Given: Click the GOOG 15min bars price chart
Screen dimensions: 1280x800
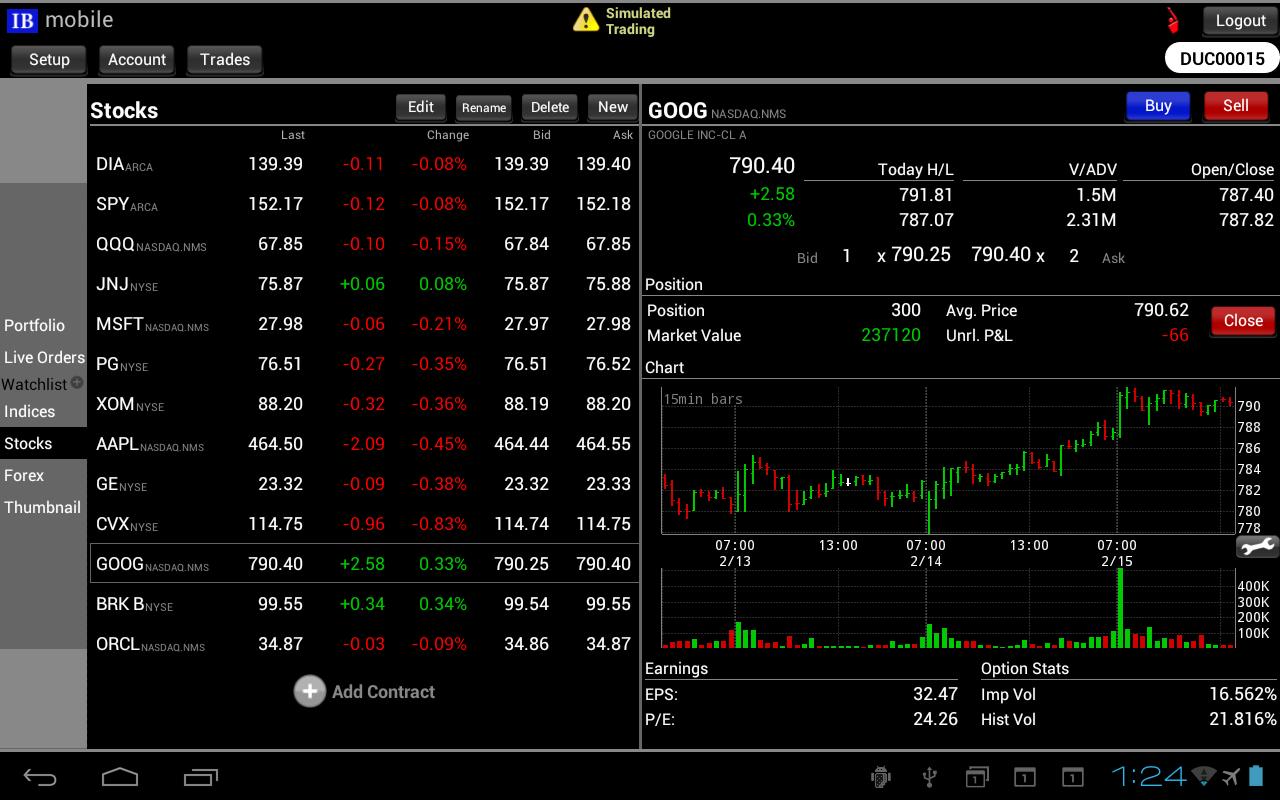Looking at the screenshot, I should click(x=948, y=460).
